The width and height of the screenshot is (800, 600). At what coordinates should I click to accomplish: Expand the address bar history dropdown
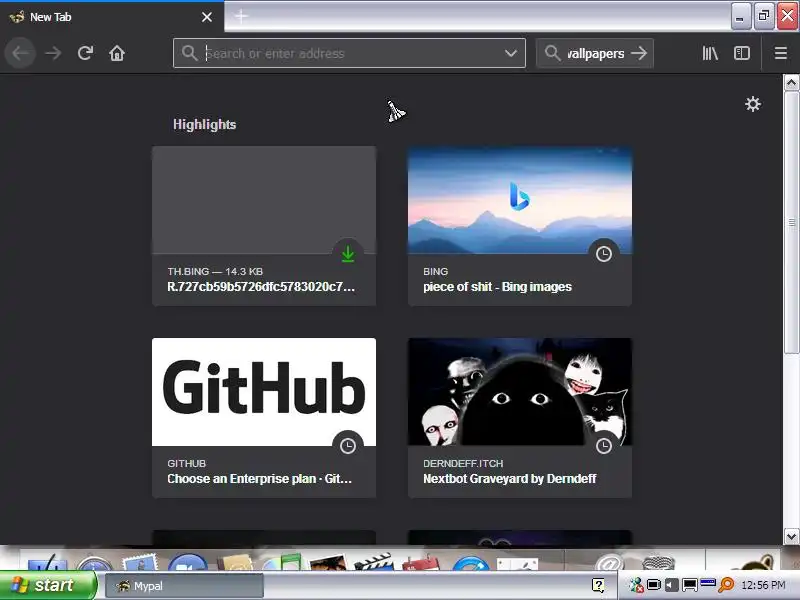[x=511, y=53]
